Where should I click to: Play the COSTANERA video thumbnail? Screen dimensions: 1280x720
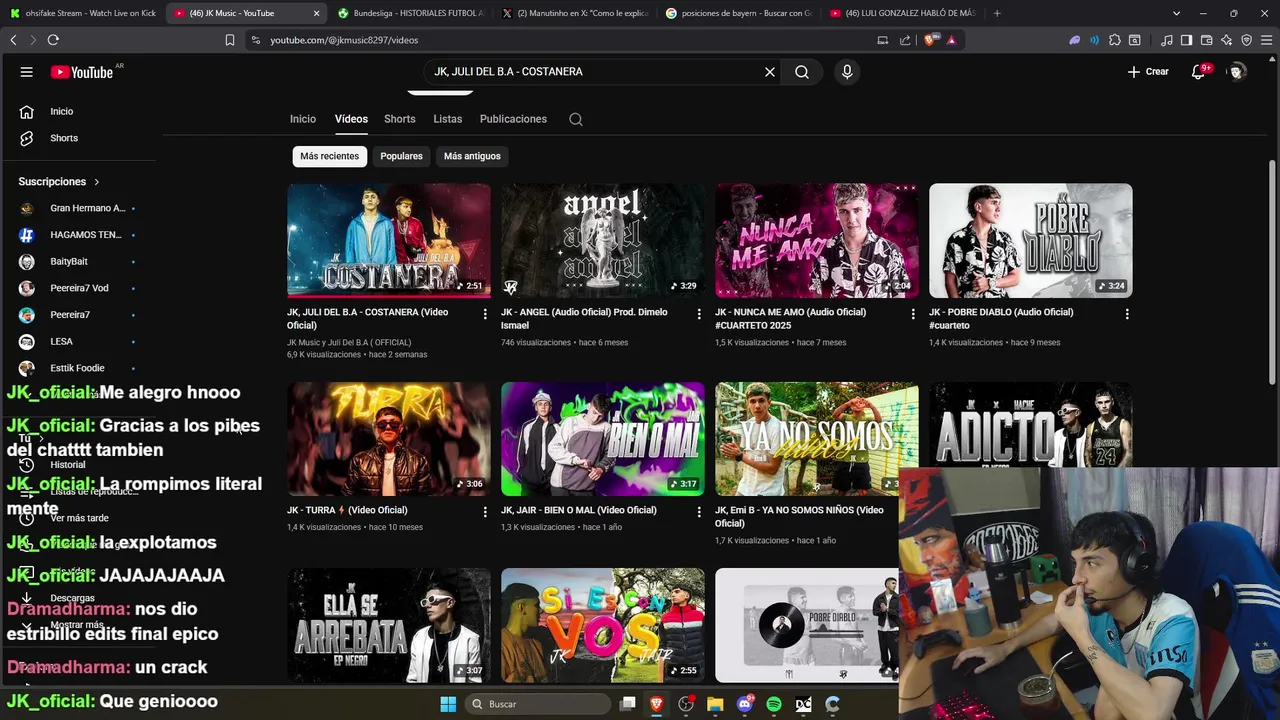389,240
